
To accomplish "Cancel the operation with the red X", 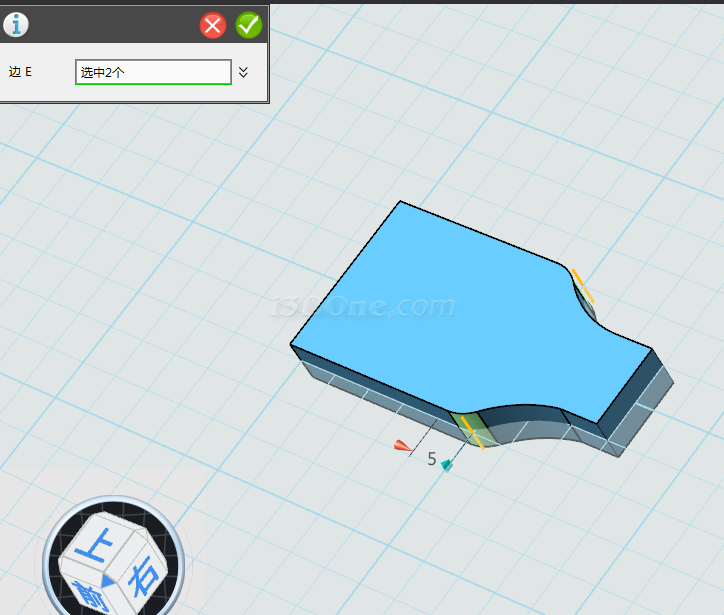I will tap(213, 25).
